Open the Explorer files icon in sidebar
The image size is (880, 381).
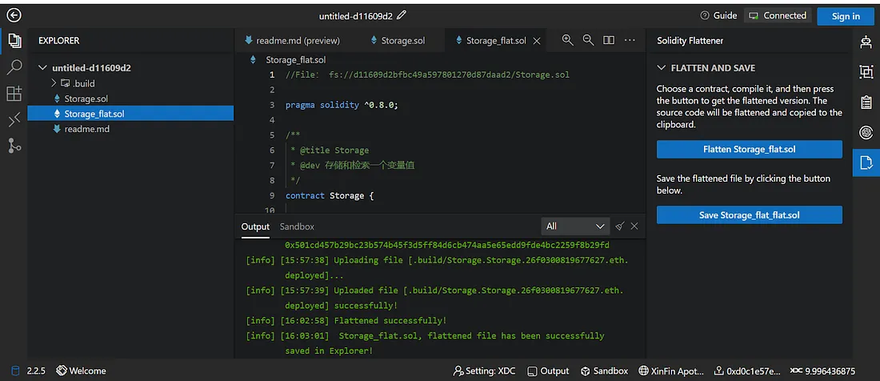pos(14,40)
